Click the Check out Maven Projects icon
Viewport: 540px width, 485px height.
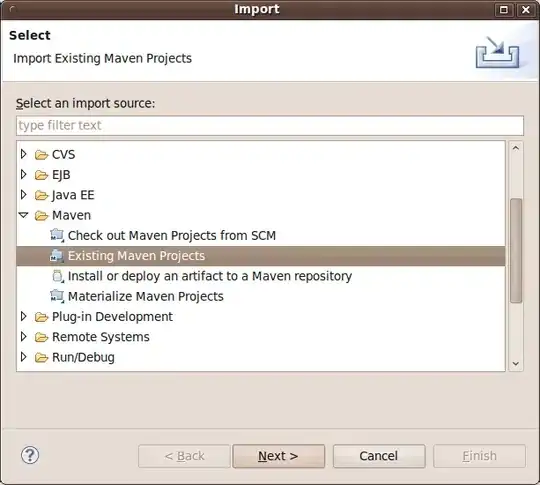pos(57,236)
